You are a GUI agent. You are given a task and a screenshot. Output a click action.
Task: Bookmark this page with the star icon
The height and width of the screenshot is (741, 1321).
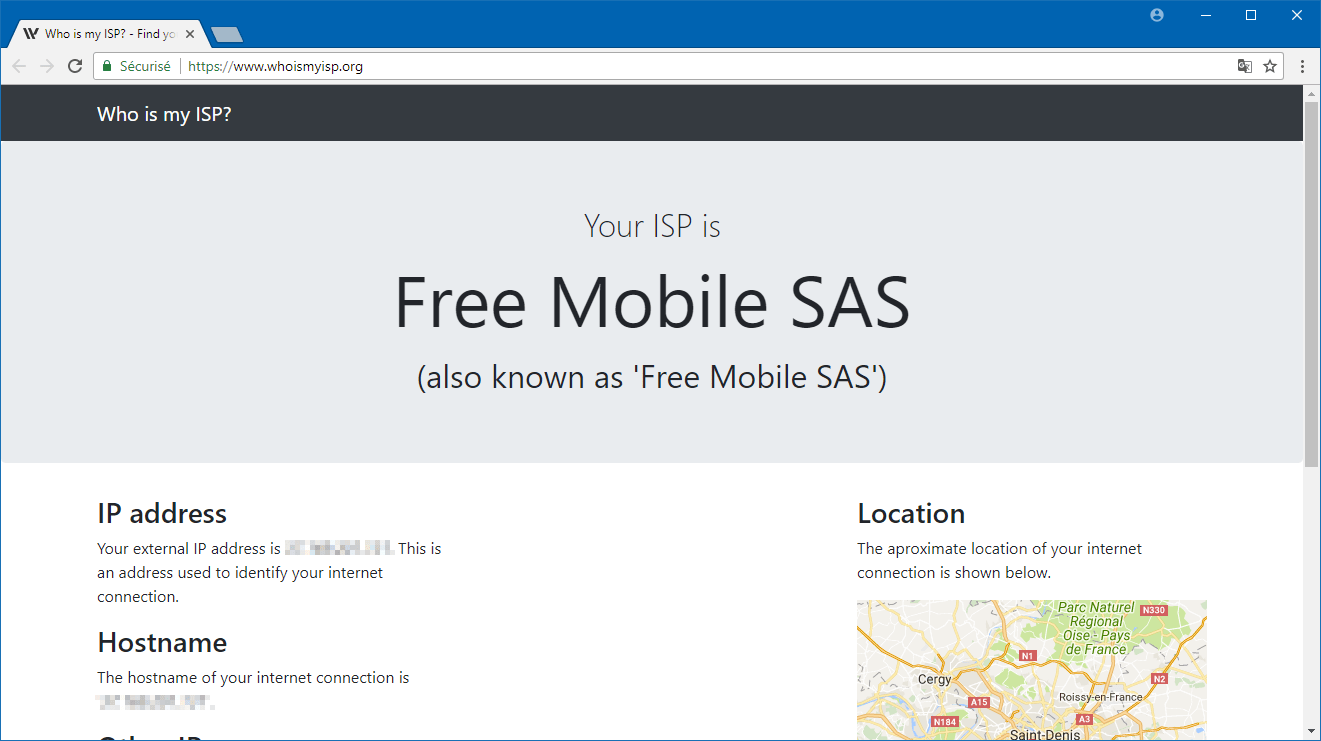coord(1270,66)
